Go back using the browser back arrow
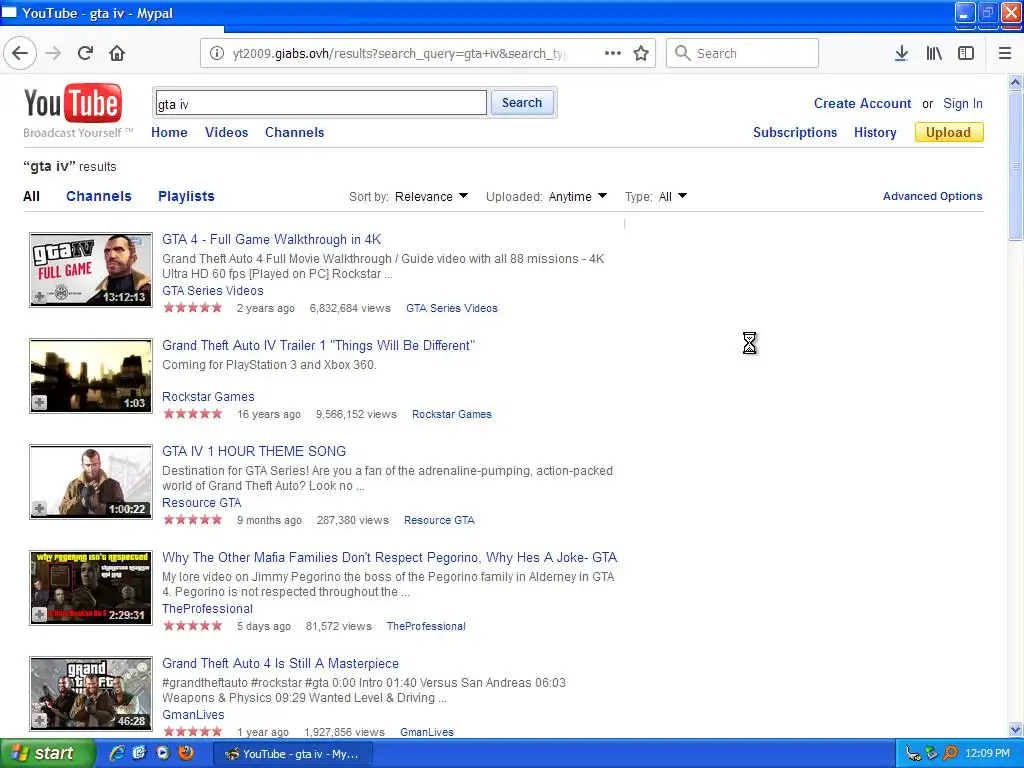 pyautogui.click(x=20, y=53)
